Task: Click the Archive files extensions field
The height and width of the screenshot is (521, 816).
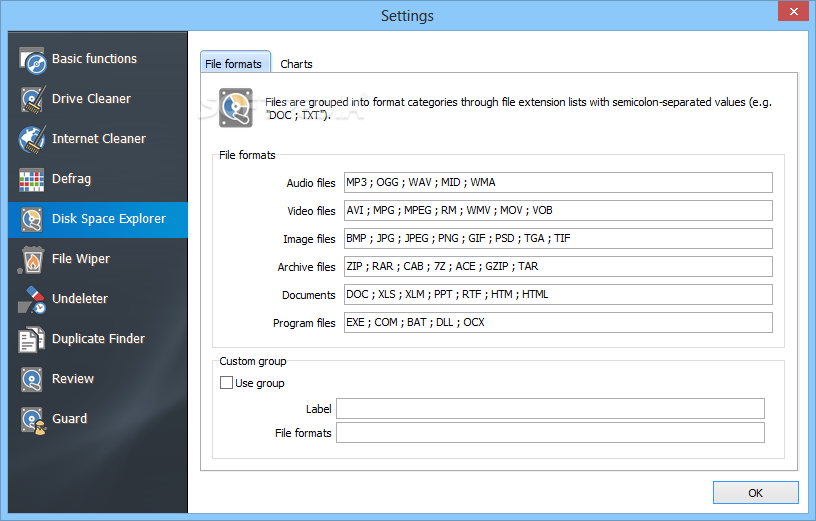Action: (x=558, y=266)
